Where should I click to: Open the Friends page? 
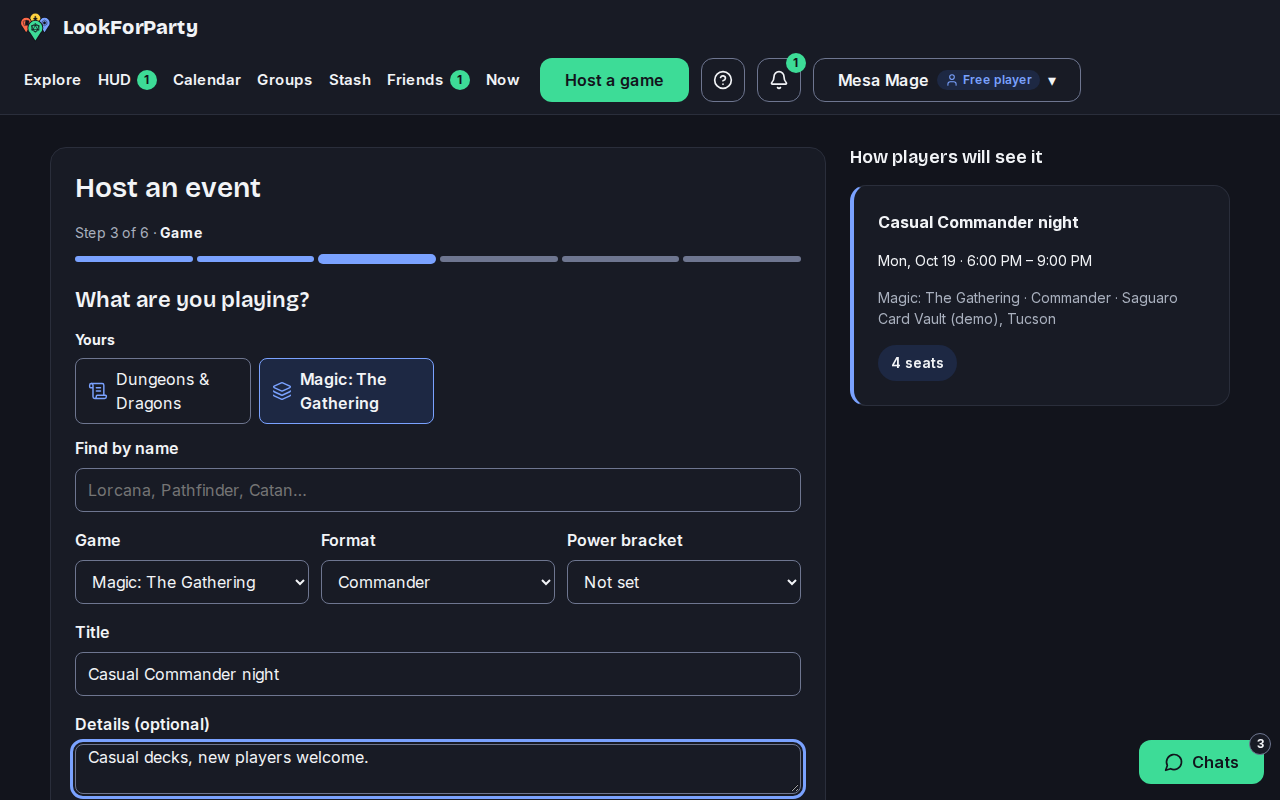point(428,80)
